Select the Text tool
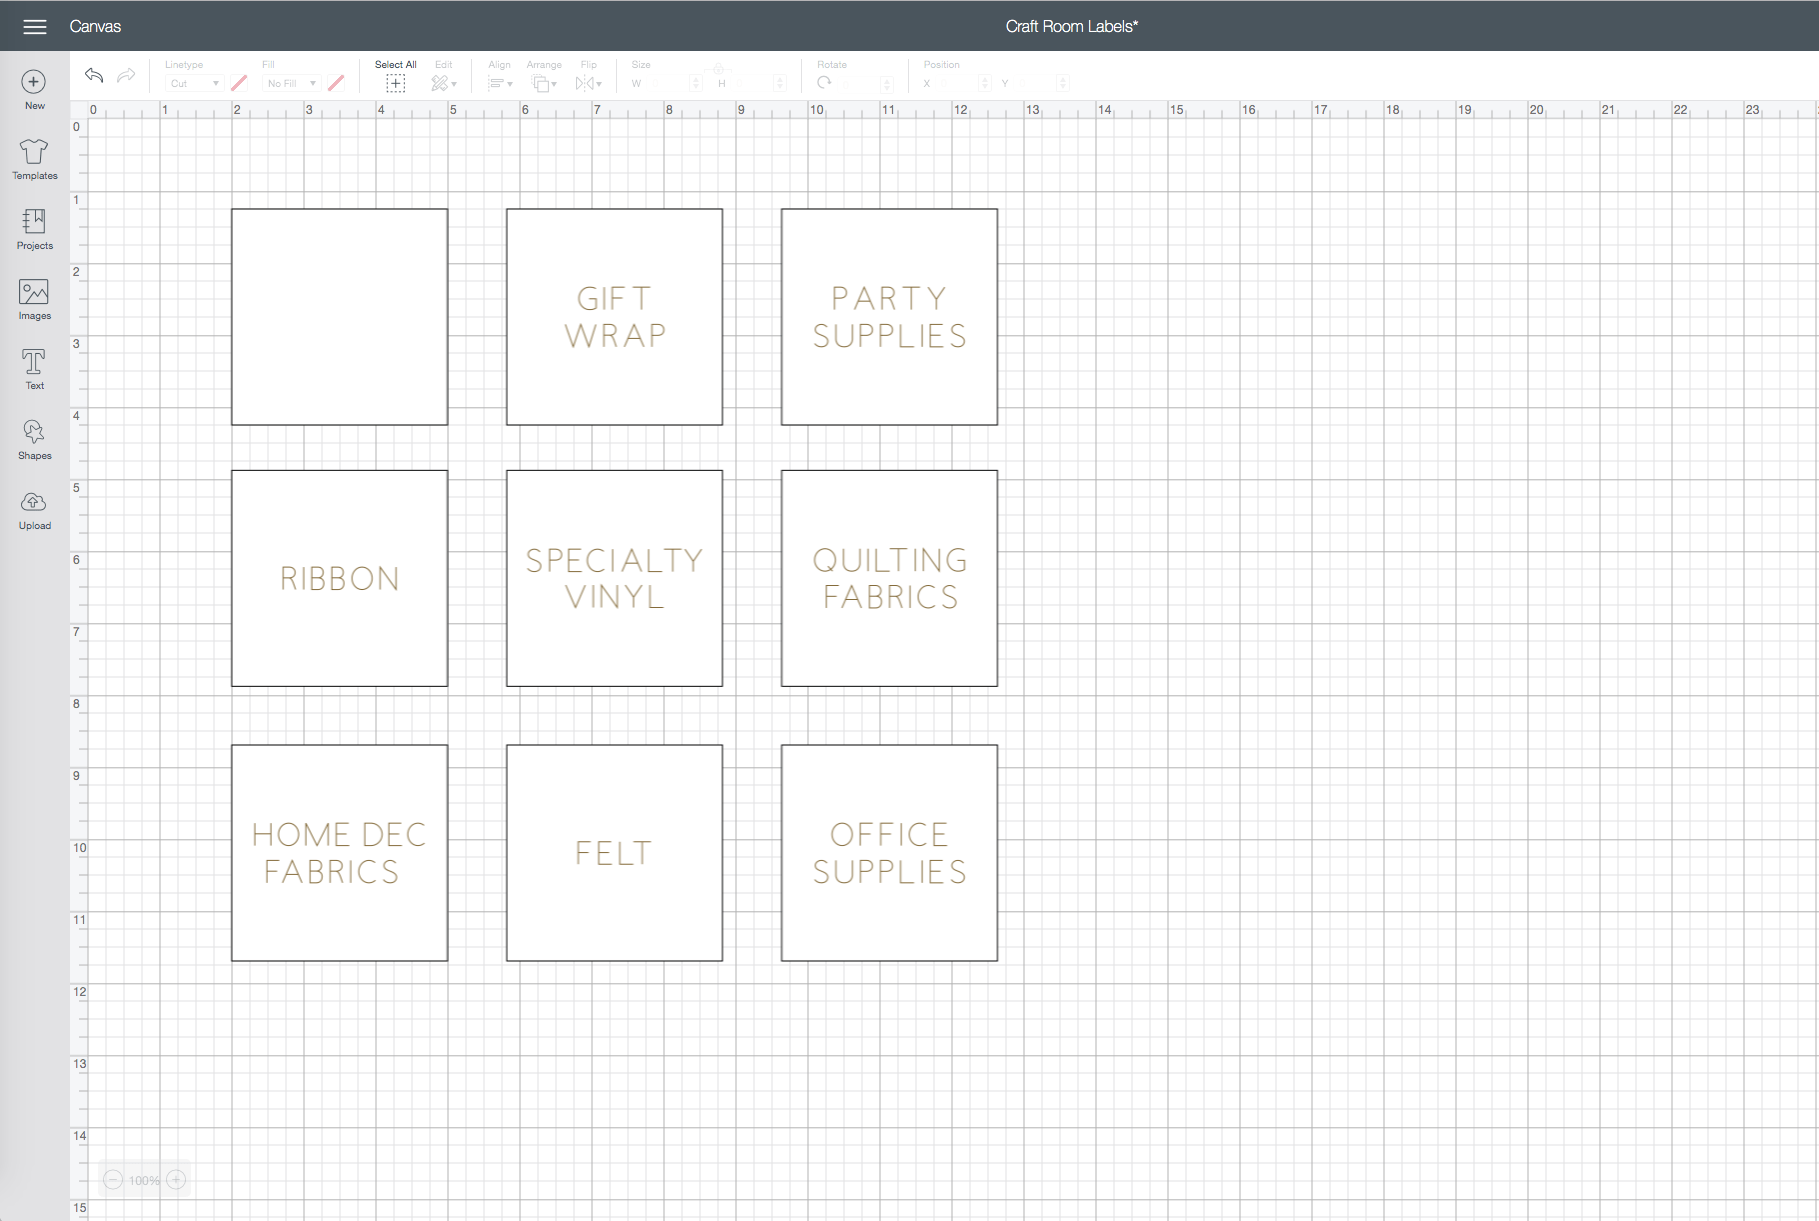 click(34, 362)
